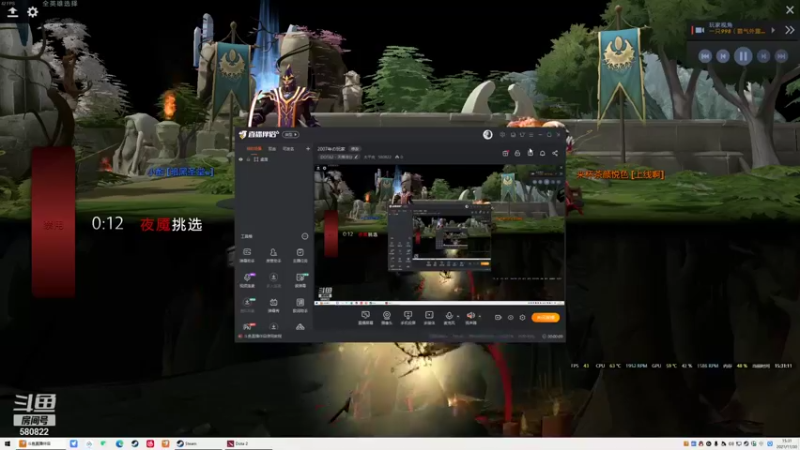Open the message icon in the Douyu title bar
800x450 pixels.
point(513,135)
